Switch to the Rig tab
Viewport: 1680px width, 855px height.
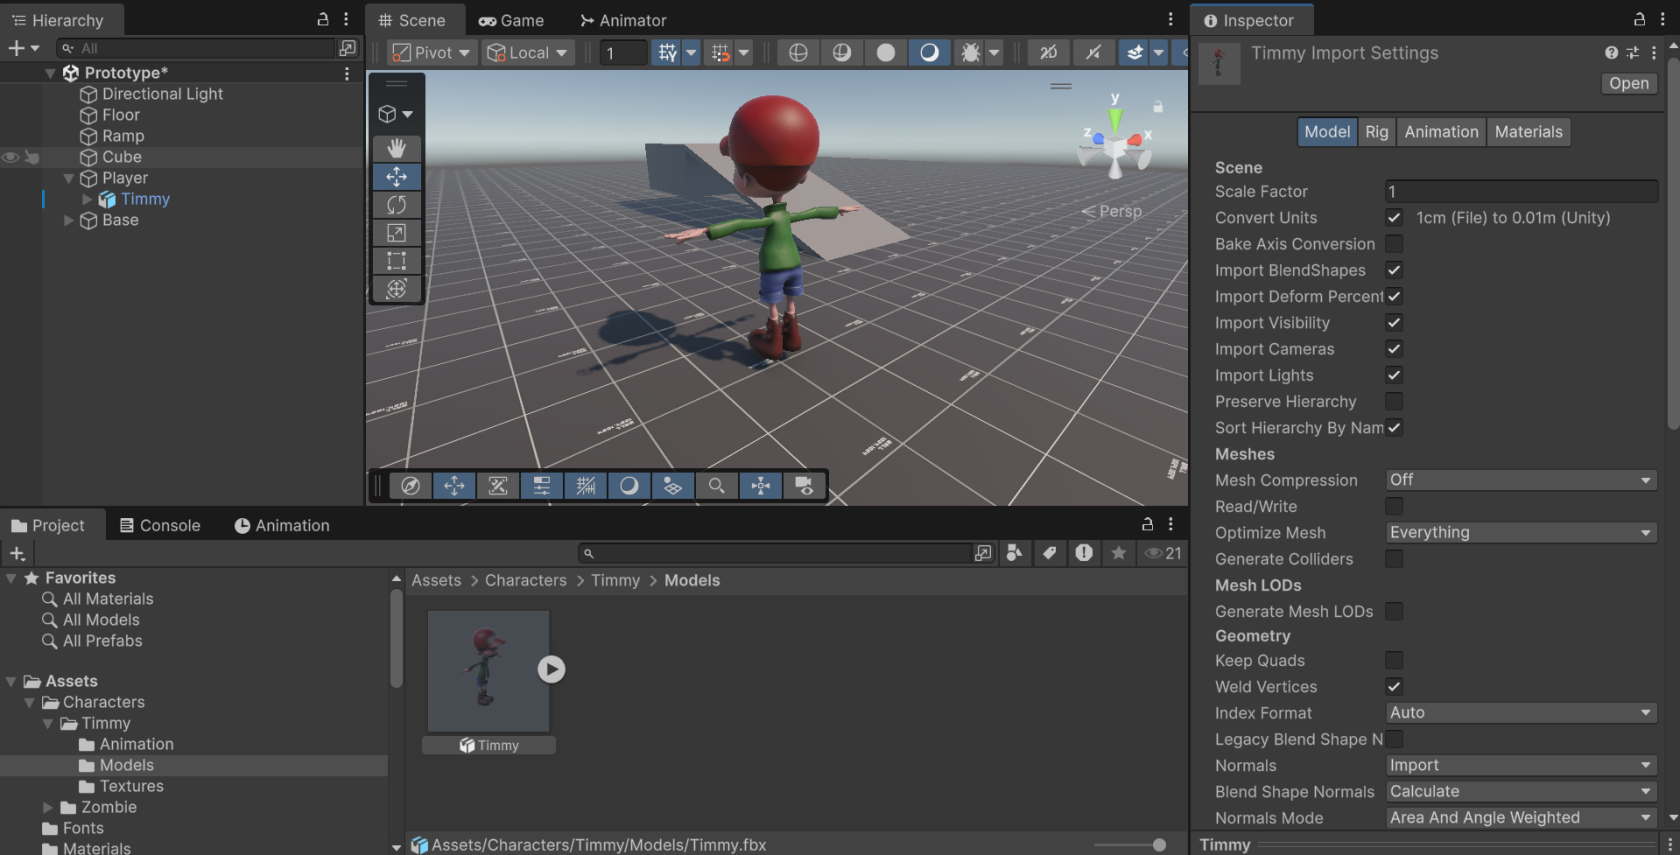tap(1377, 132)
